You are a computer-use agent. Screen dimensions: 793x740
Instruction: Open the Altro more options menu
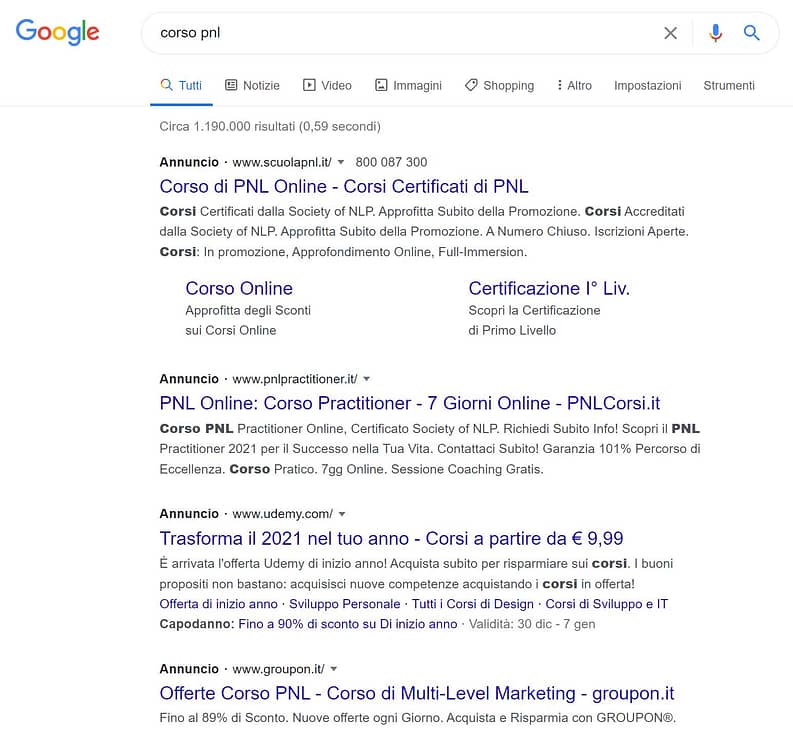574,85
